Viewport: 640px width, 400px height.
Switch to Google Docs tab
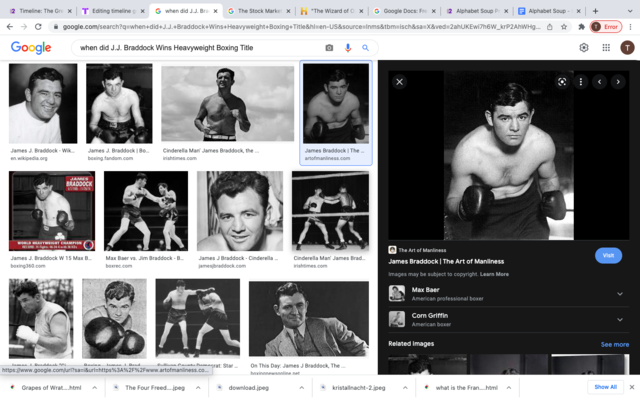(x=405, y=11)
